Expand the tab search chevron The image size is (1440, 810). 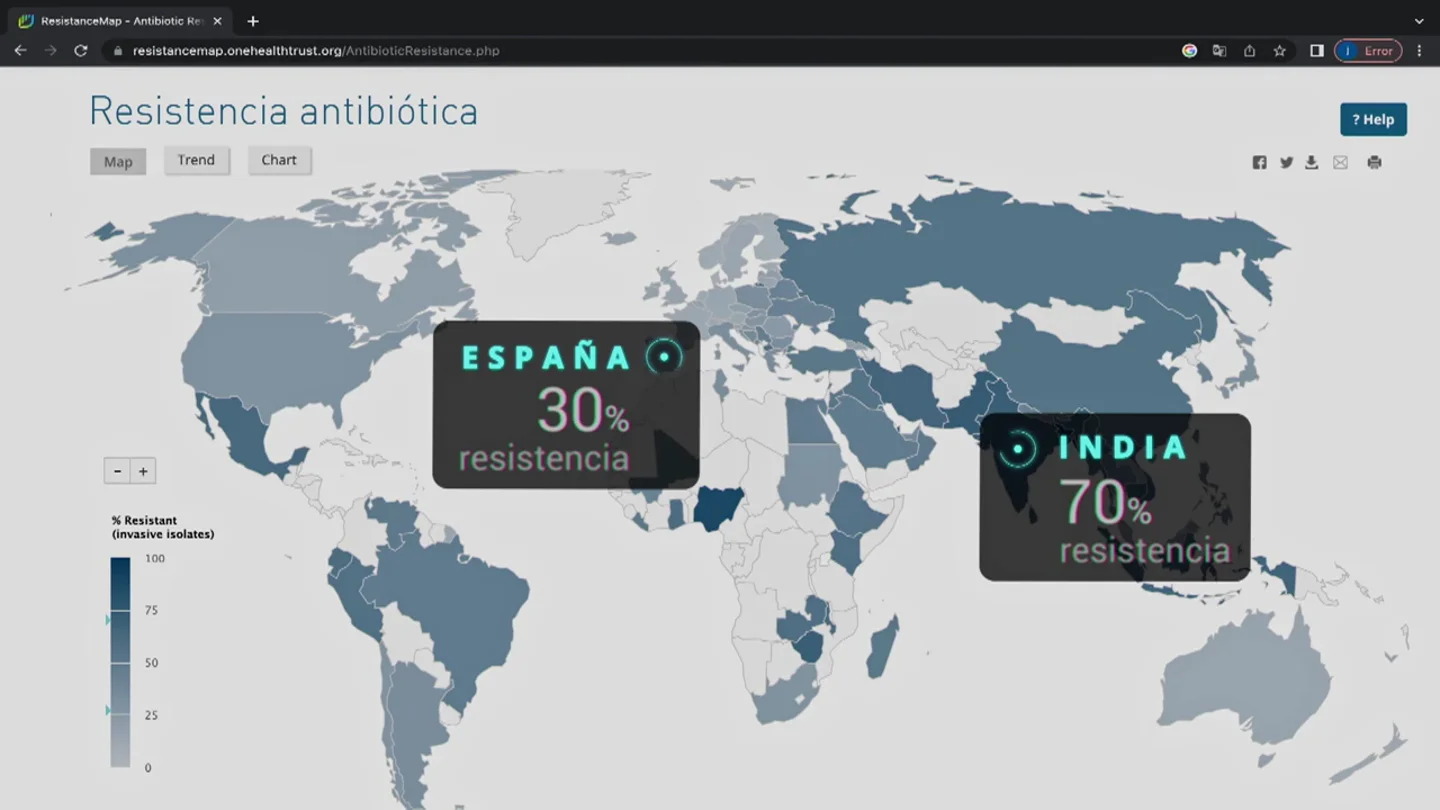1419,20
